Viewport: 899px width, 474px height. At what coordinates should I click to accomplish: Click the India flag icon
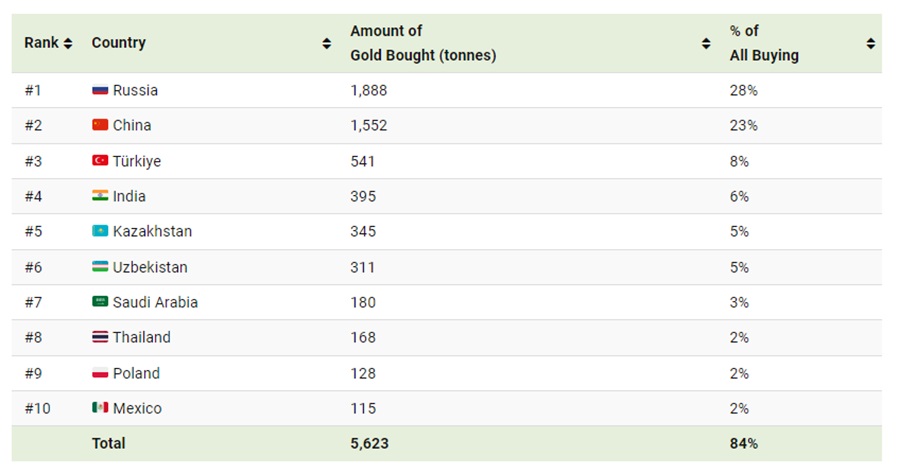tap(100, 196)
